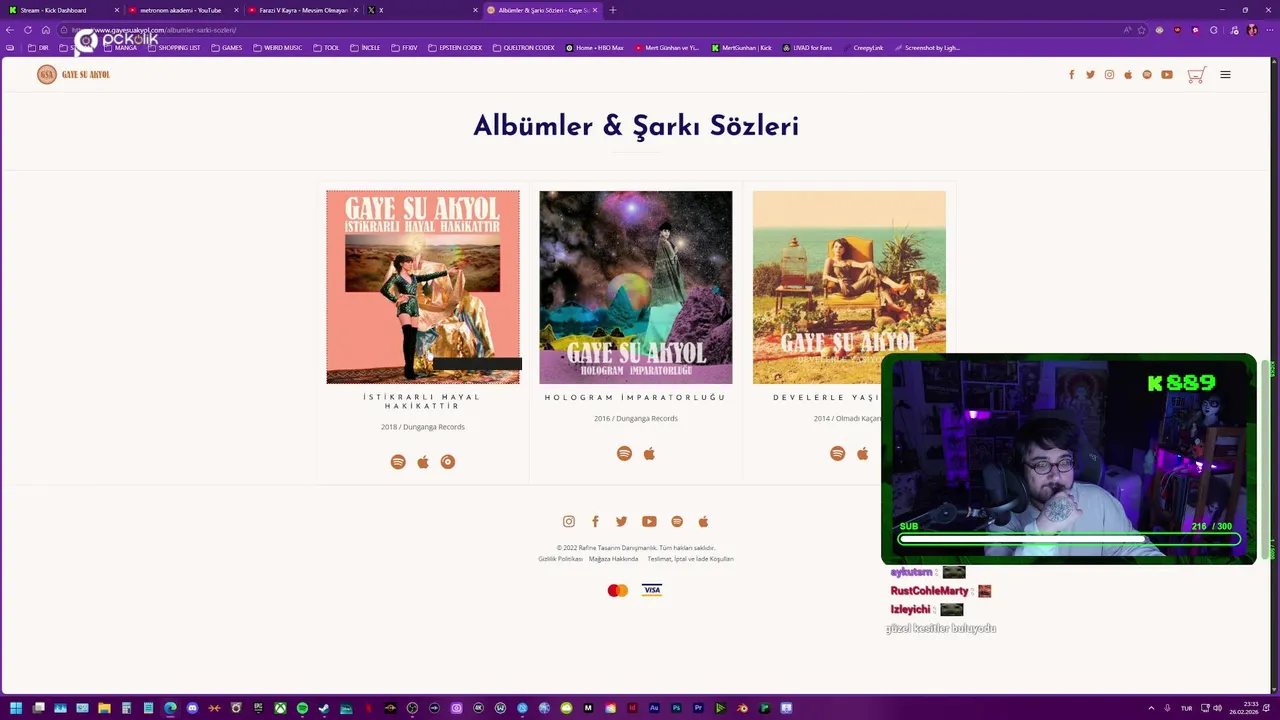Open the Gizlilik Politikası footer link
1280x720 pixels.
[x=560, y=559]
